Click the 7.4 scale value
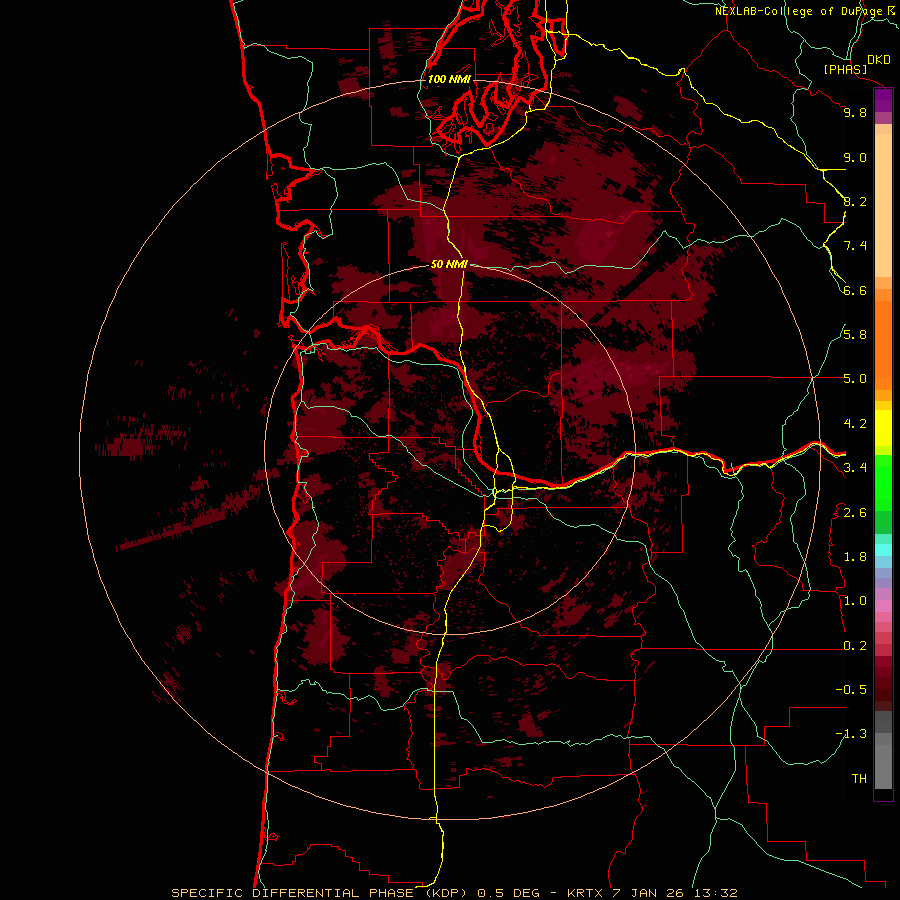 coord(855,246)
